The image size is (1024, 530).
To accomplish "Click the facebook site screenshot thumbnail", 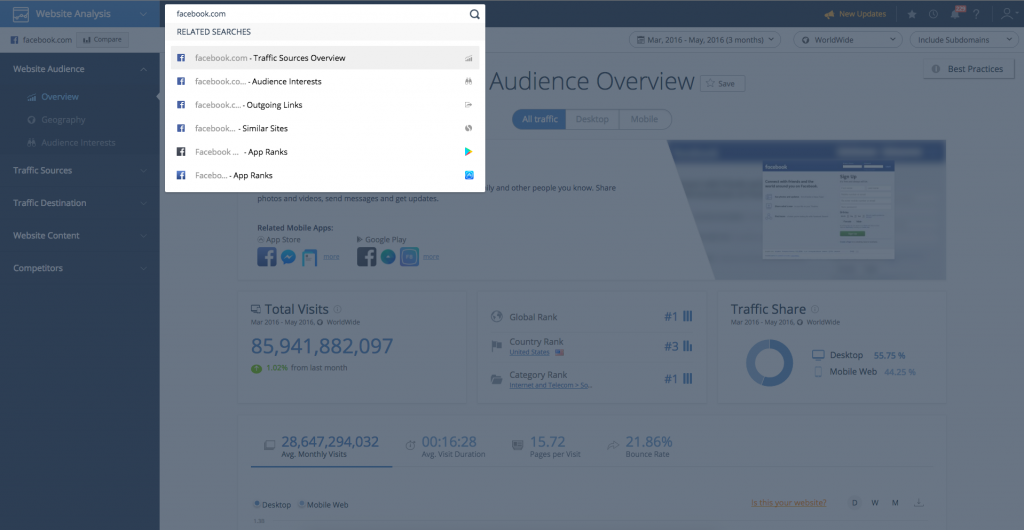I will click(829, 210).
